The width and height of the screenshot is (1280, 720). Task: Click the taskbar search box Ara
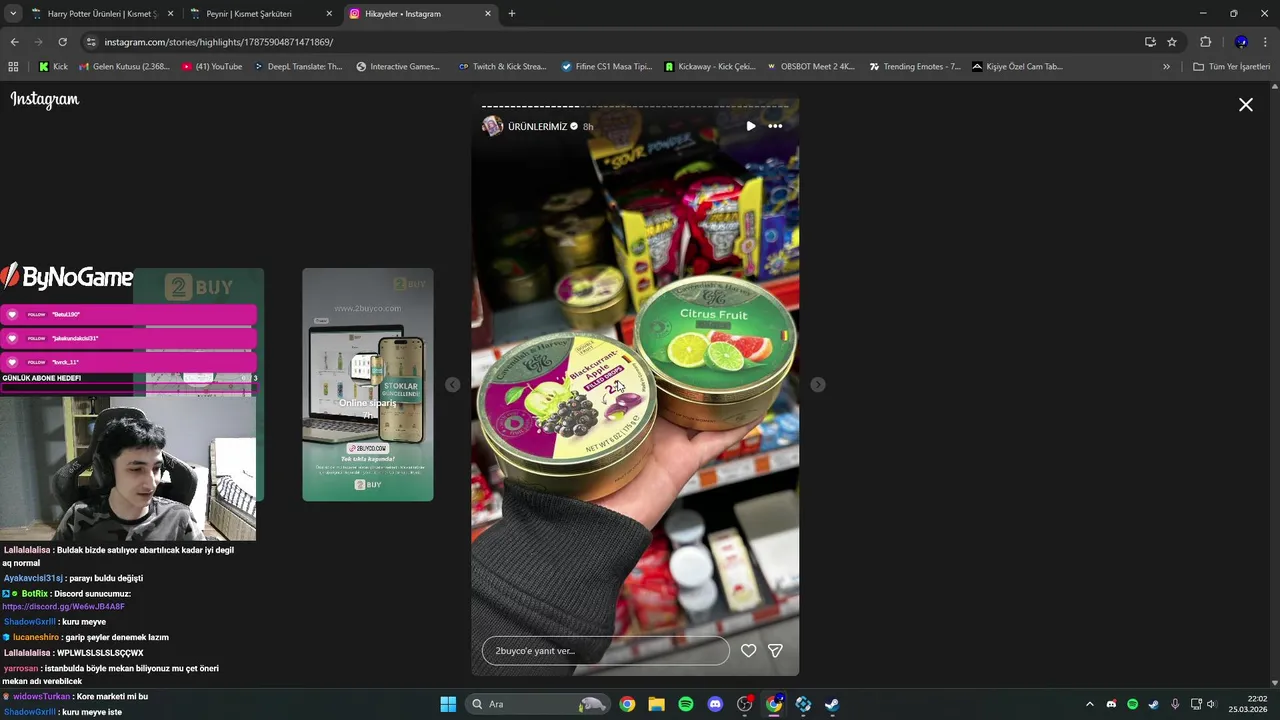[538, 704]
